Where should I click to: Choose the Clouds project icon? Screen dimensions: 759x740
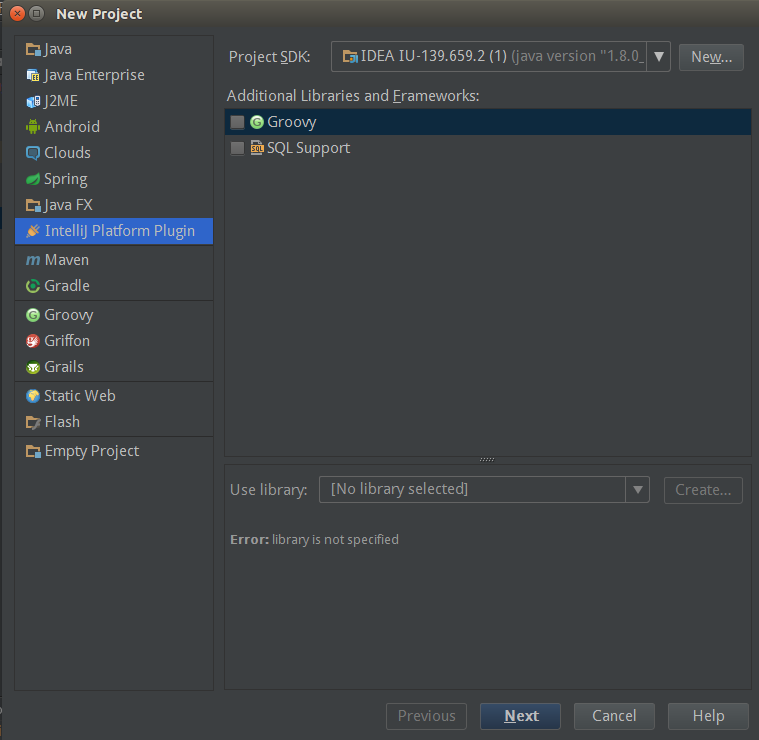tap(33, 153)
